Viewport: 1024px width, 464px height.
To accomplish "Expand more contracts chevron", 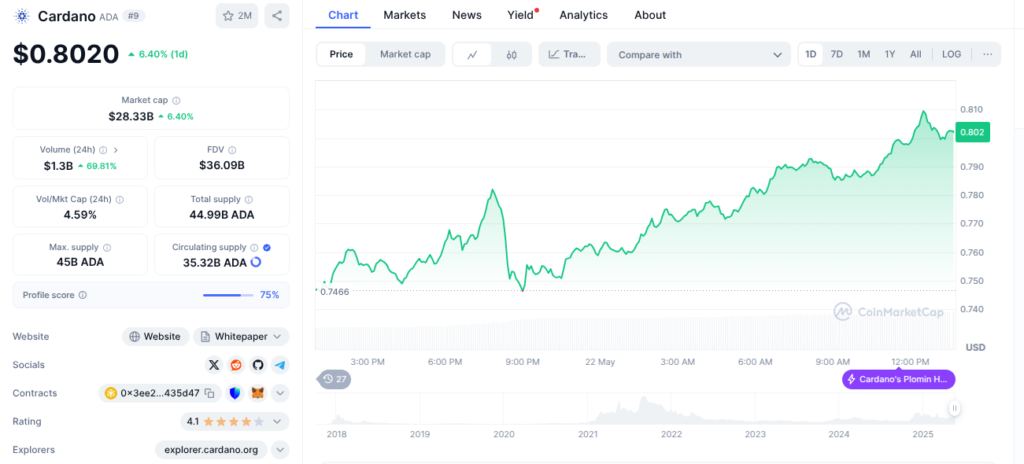I will click(280, 393).
